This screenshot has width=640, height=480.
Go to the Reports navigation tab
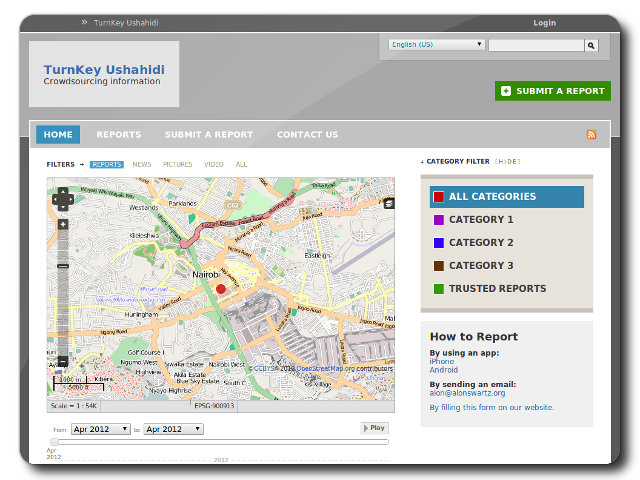point(118,135)
